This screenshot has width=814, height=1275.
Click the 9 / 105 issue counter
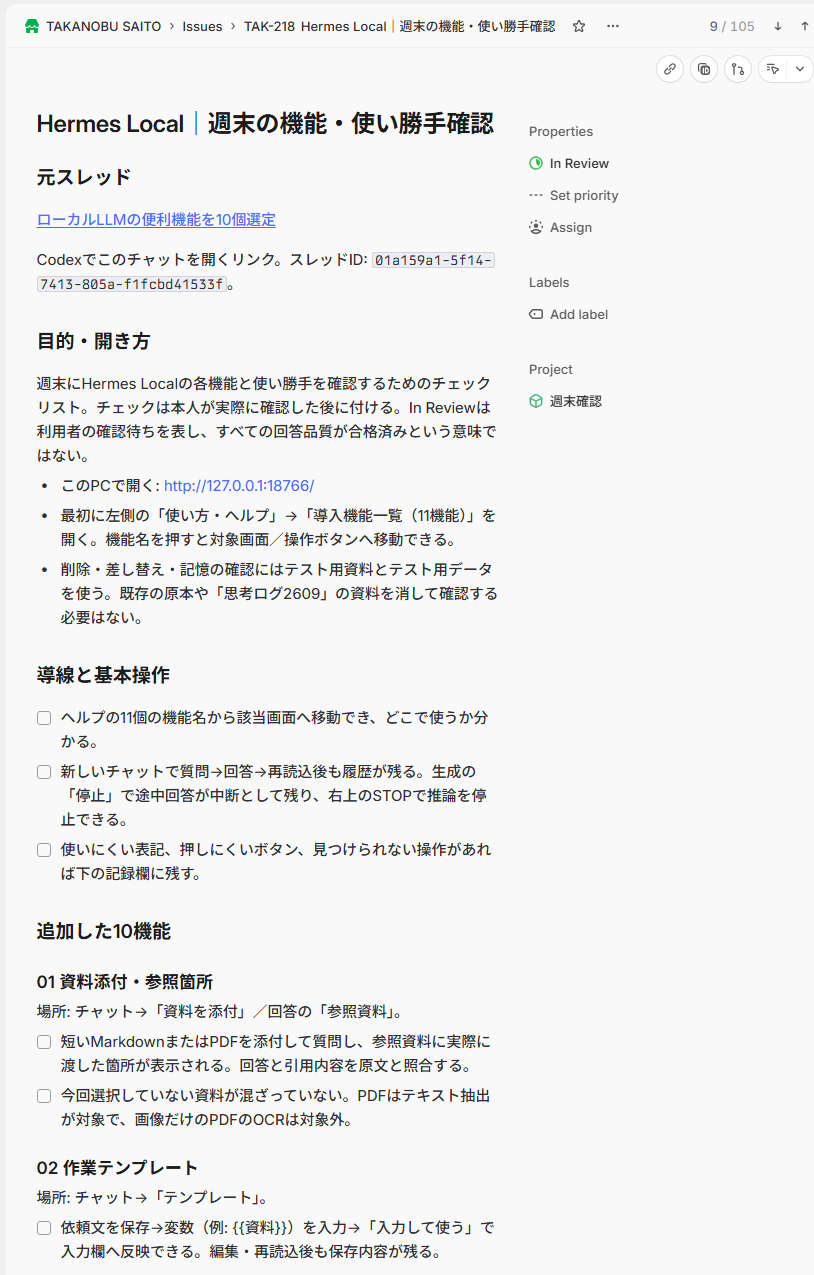[x=732, y=26]
